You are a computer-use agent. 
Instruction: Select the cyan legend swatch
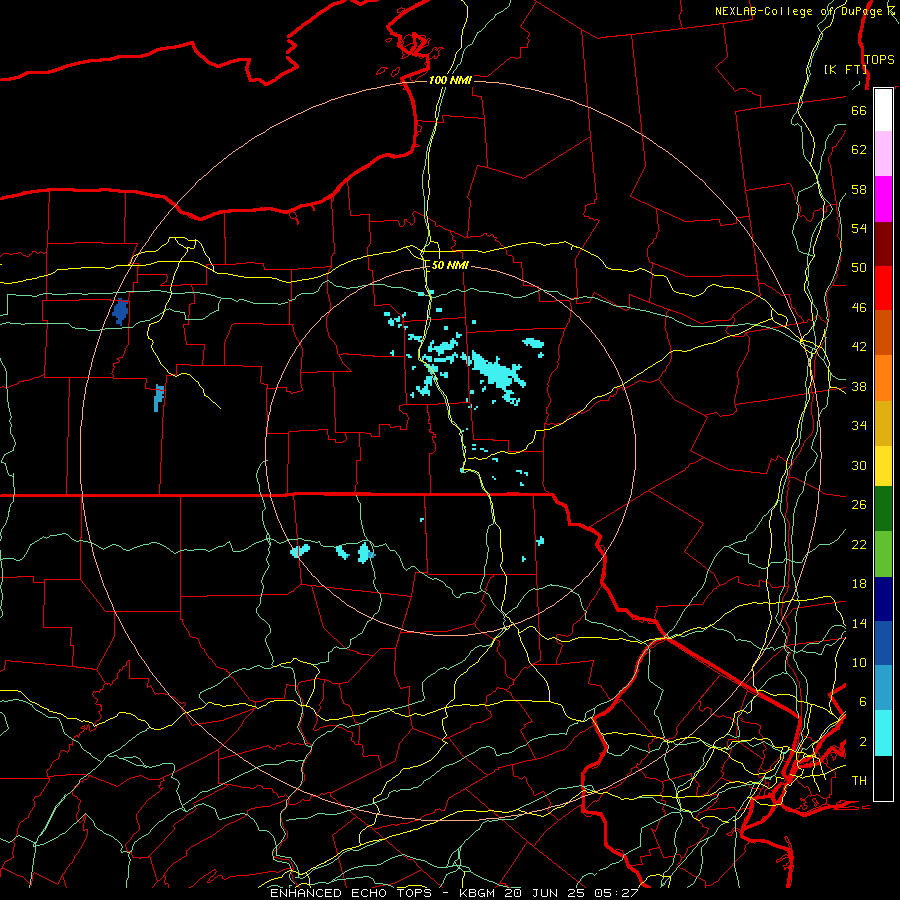(883, 733)
